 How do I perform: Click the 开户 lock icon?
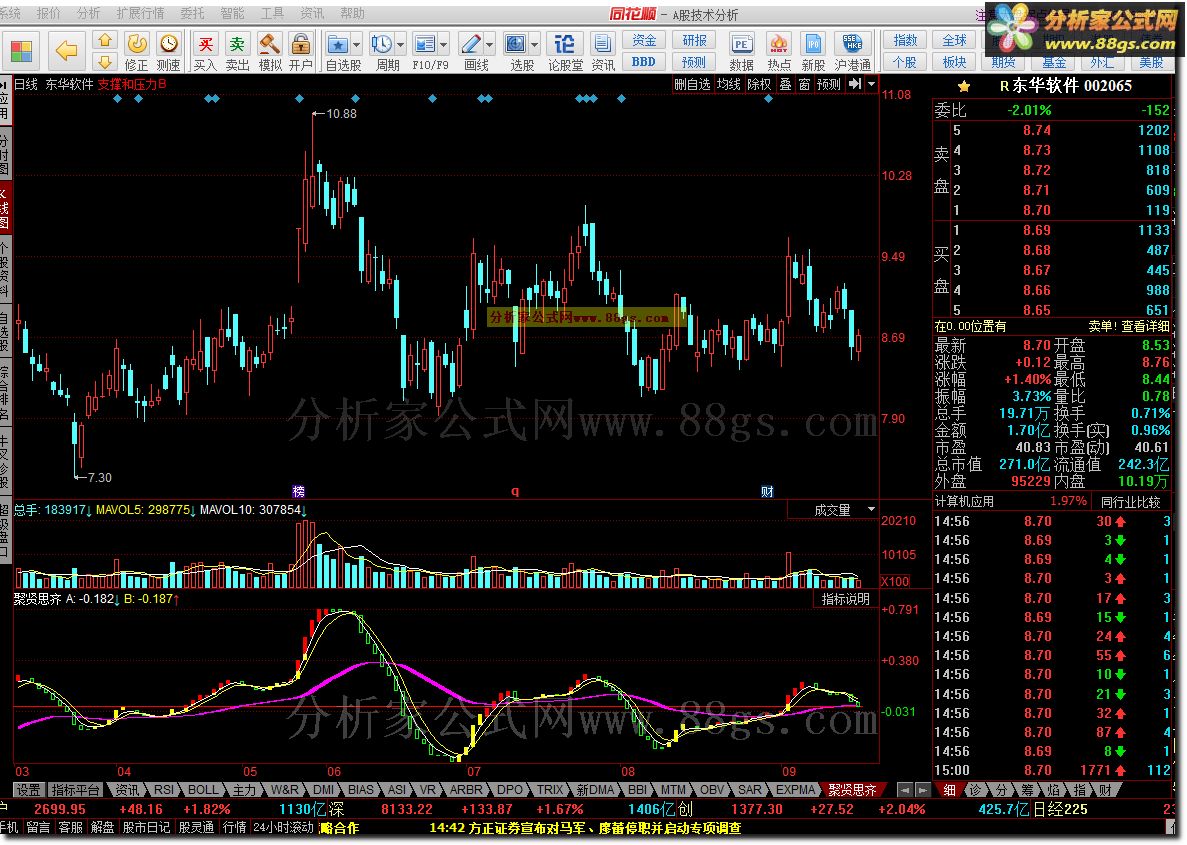[x=301, y=51]
